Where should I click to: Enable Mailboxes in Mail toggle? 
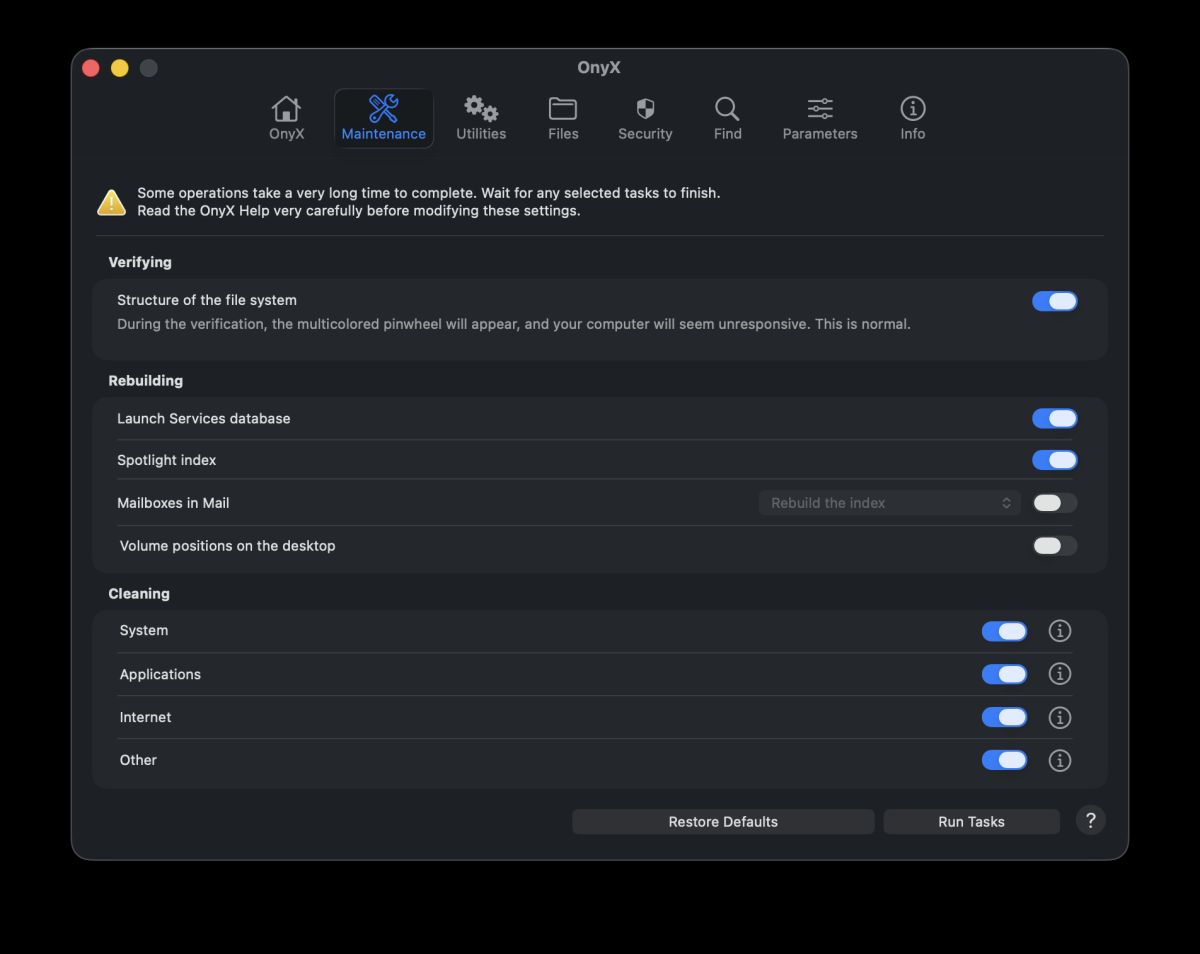(1055, 503)
